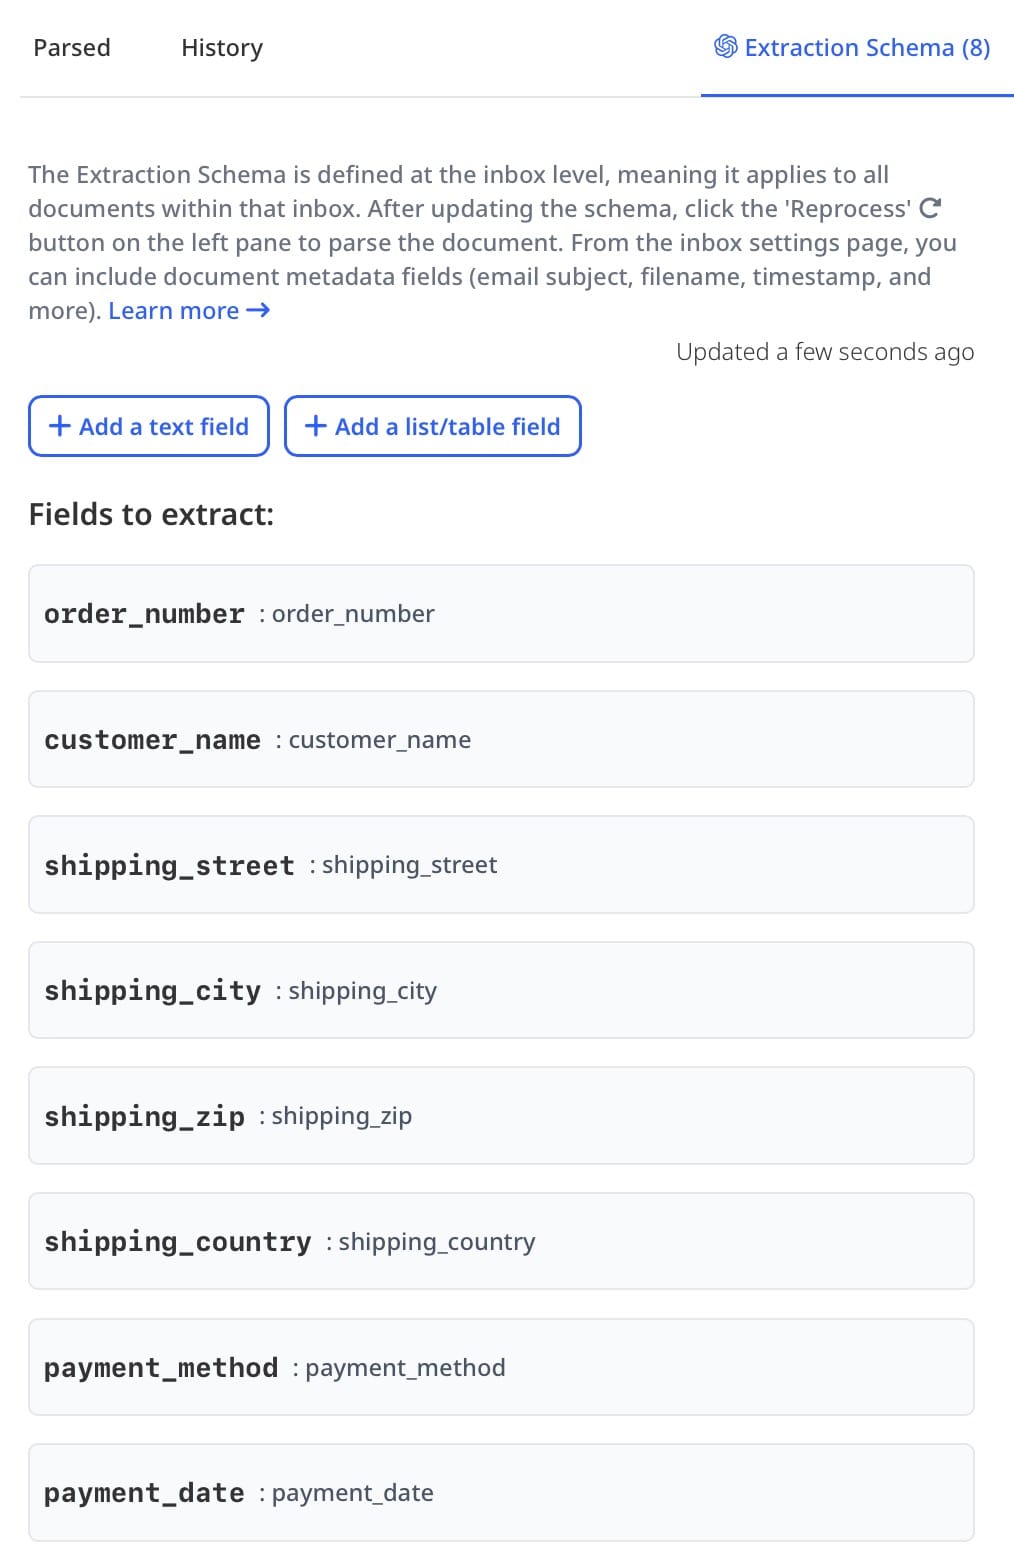Open the shipping_zip field row

501,1115
